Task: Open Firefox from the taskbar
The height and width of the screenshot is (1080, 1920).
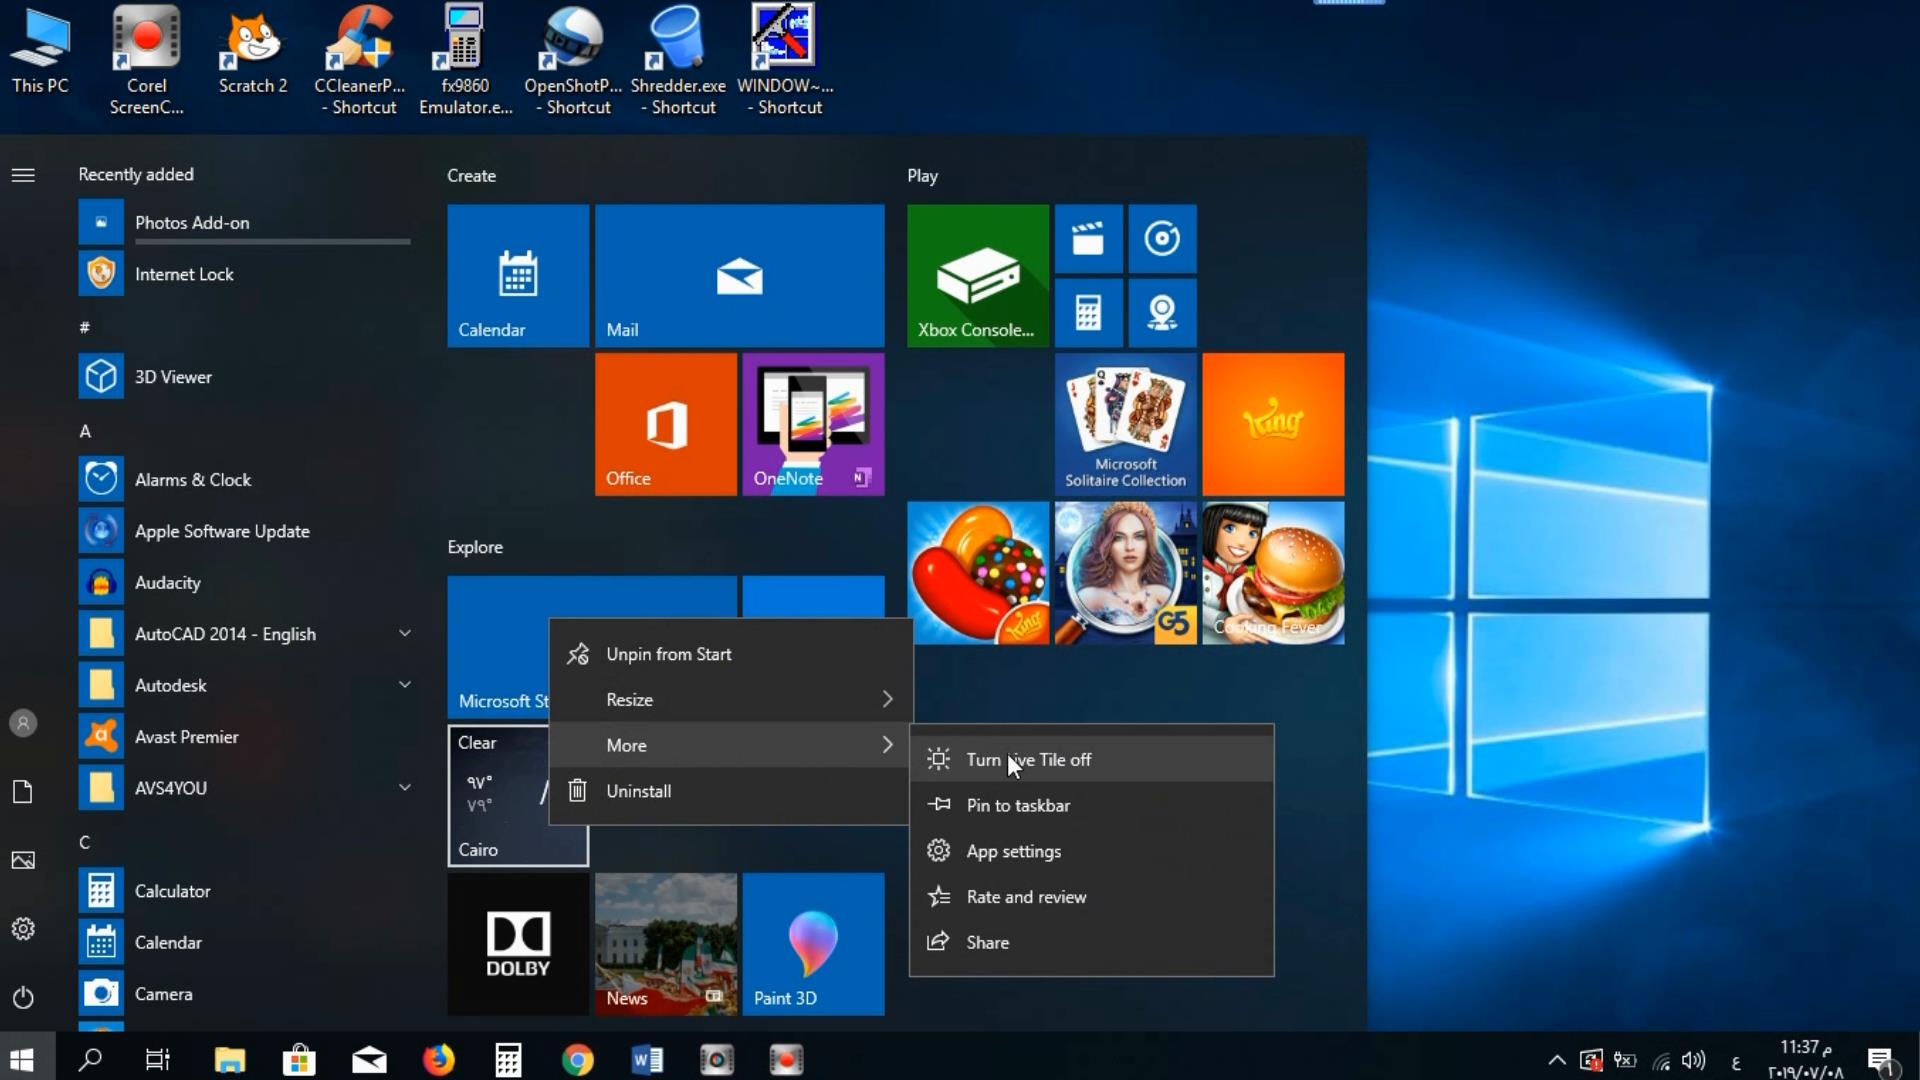Action: pyautogui.click(x=438, y=1059)
